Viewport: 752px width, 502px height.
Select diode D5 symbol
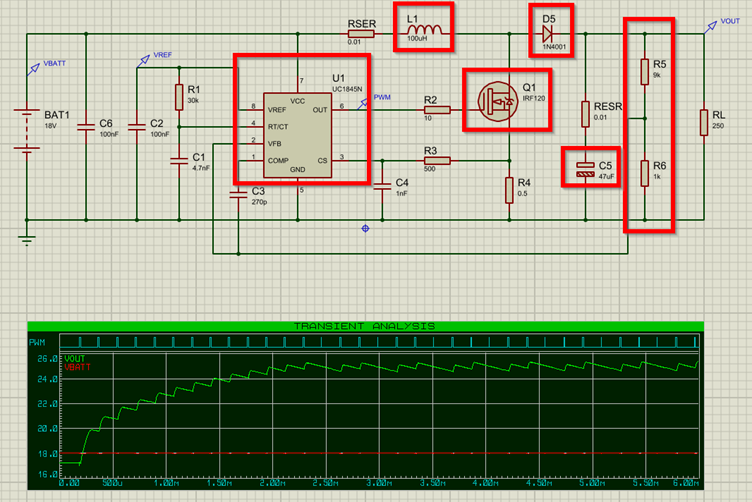(547, 34)
